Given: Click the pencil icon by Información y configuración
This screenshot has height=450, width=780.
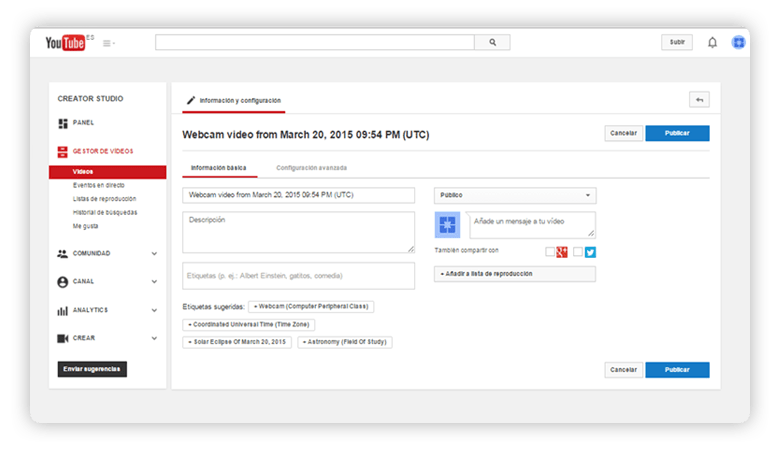Looking at the screenshot, I should pyautogui.click(x=191, y=100).
